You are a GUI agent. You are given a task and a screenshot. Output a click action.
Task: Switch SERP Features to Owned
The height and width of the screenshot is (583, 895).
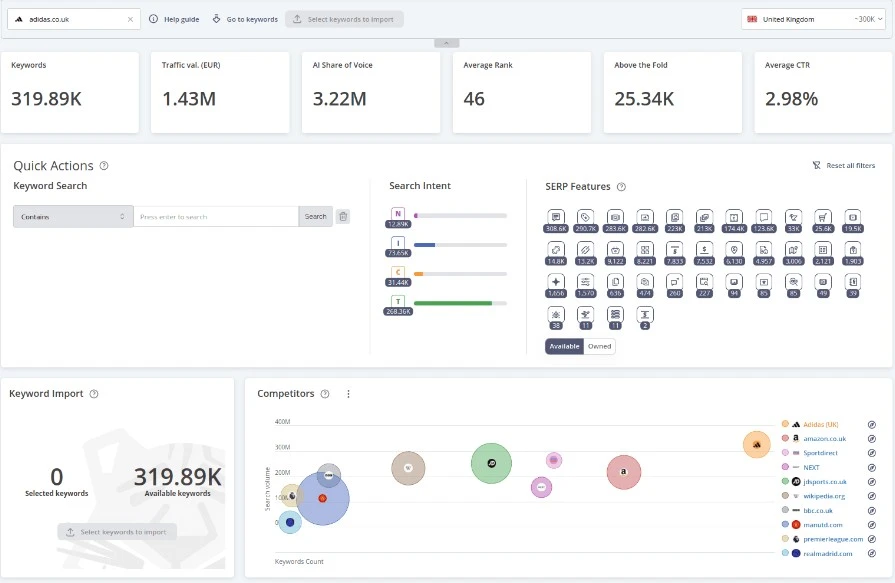click(x=599, y=346)
